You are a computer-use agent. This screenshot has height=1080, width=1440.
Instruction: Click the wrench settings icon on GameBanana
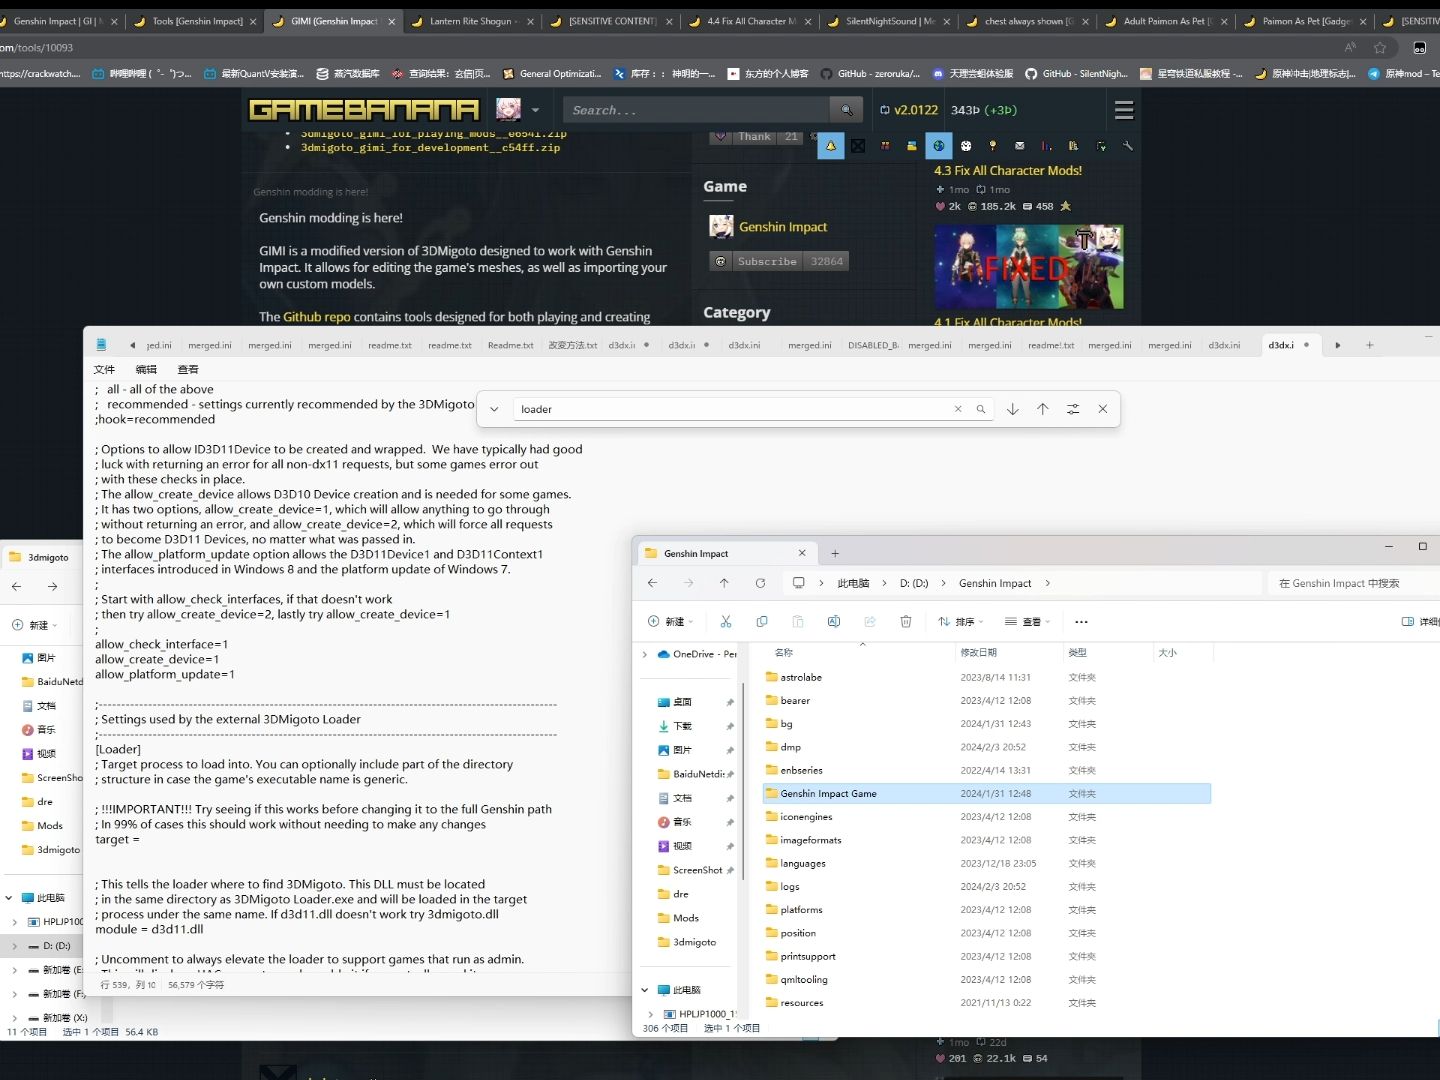click(x=1128, y=146)
